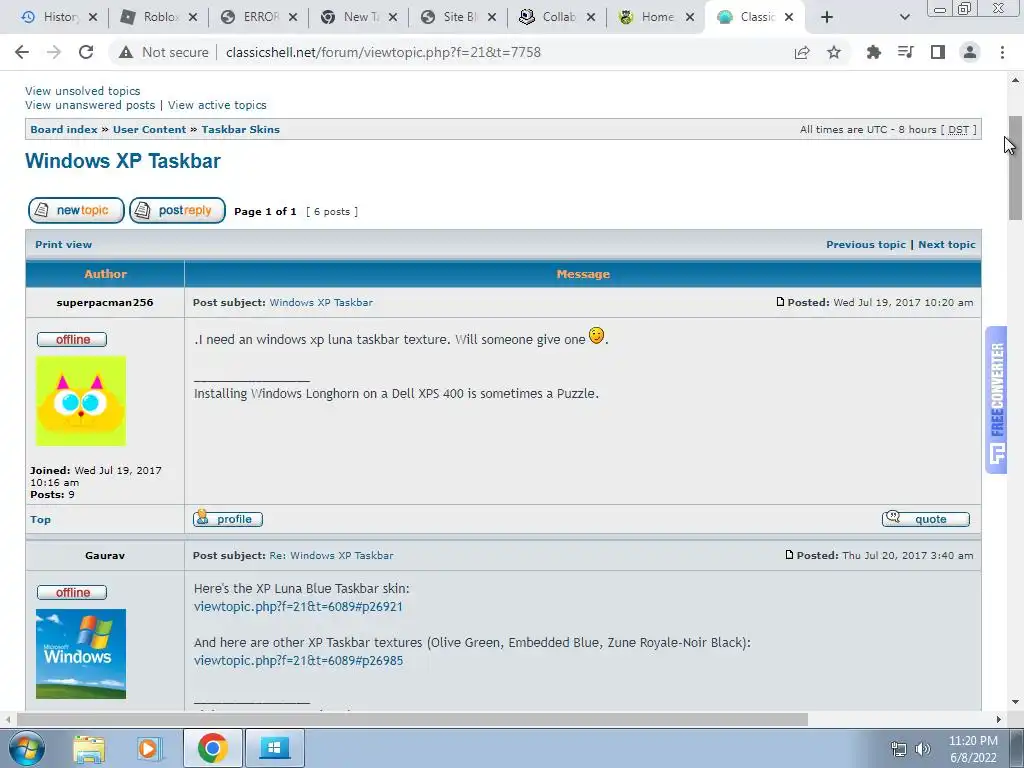
Task: Open View unanswered posts
Action: 90,105
